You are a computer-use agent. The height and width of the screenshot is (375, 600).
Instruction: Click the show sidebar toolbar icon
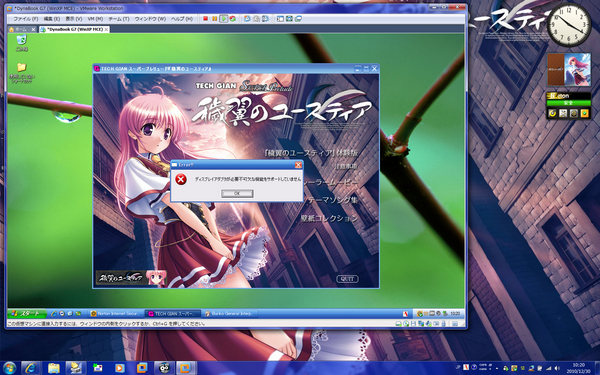[280, 19]
